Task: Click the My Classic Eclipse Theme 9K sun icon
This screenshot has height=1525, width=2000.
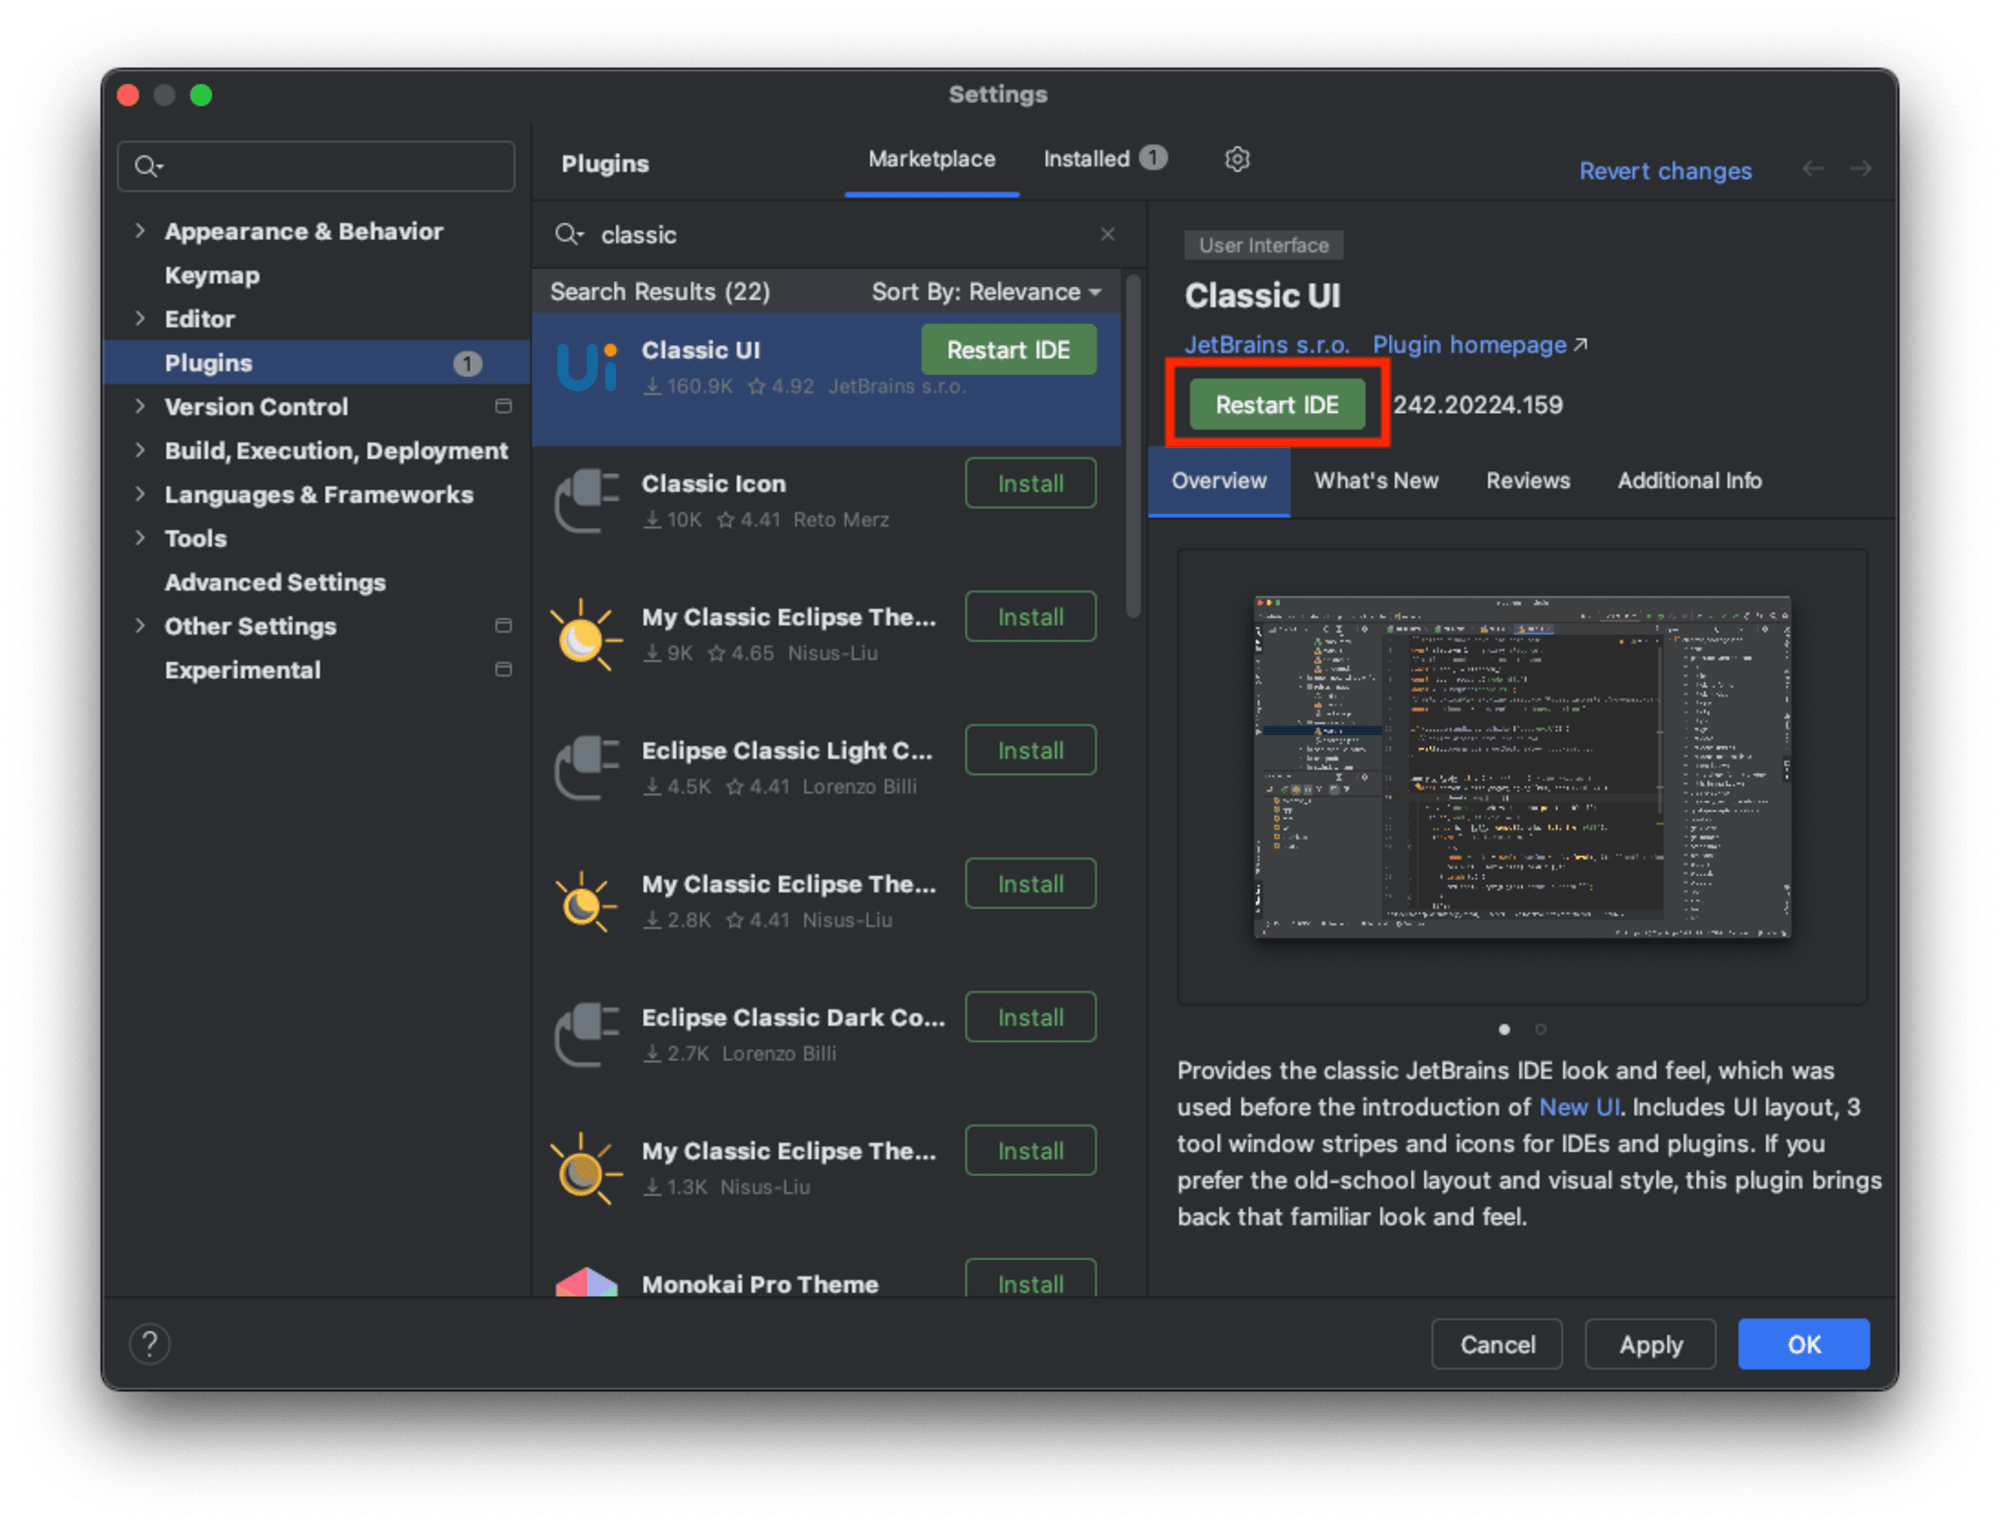Action: [585, 636]
